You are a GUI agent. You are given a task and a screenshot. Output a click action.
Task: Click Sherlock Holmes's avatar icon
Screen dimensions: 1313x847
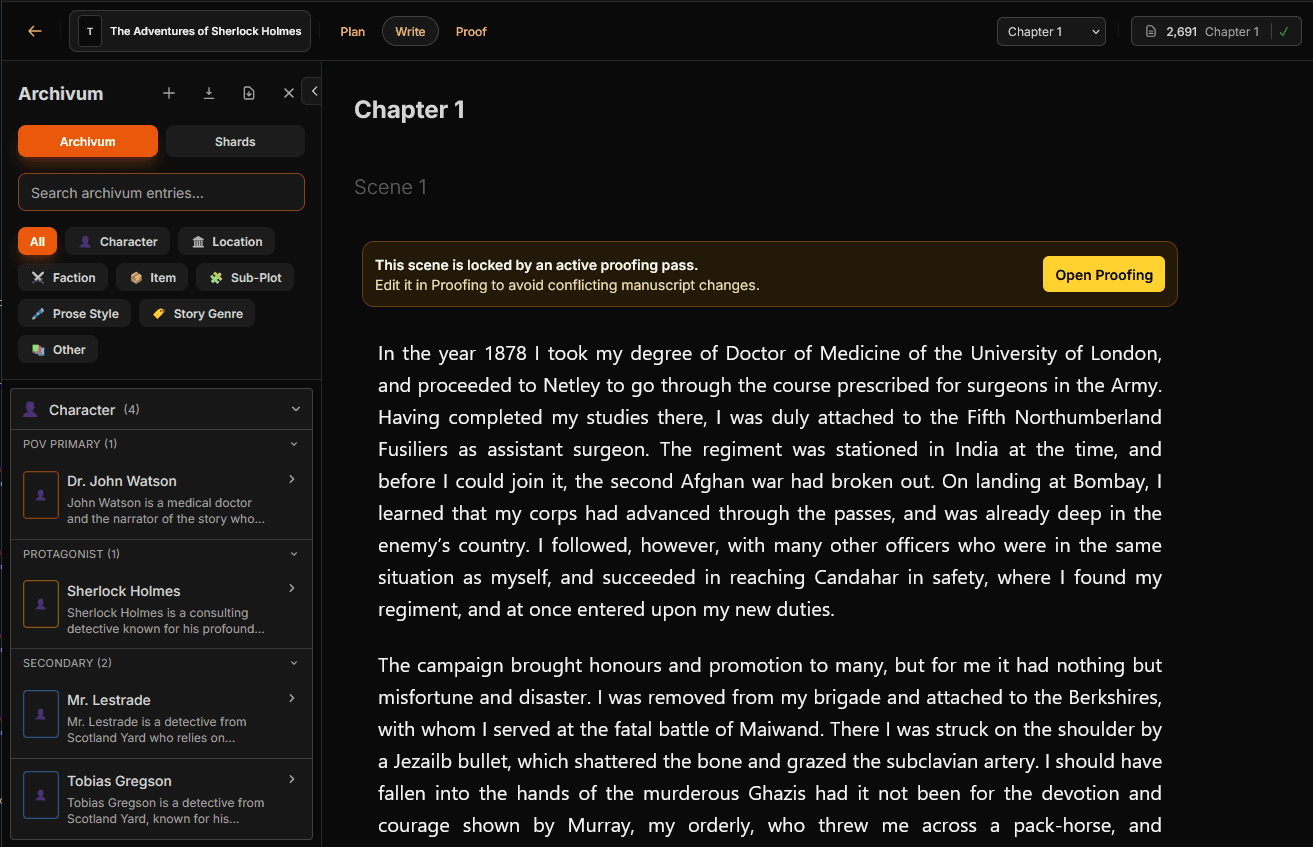click(41, 604)
